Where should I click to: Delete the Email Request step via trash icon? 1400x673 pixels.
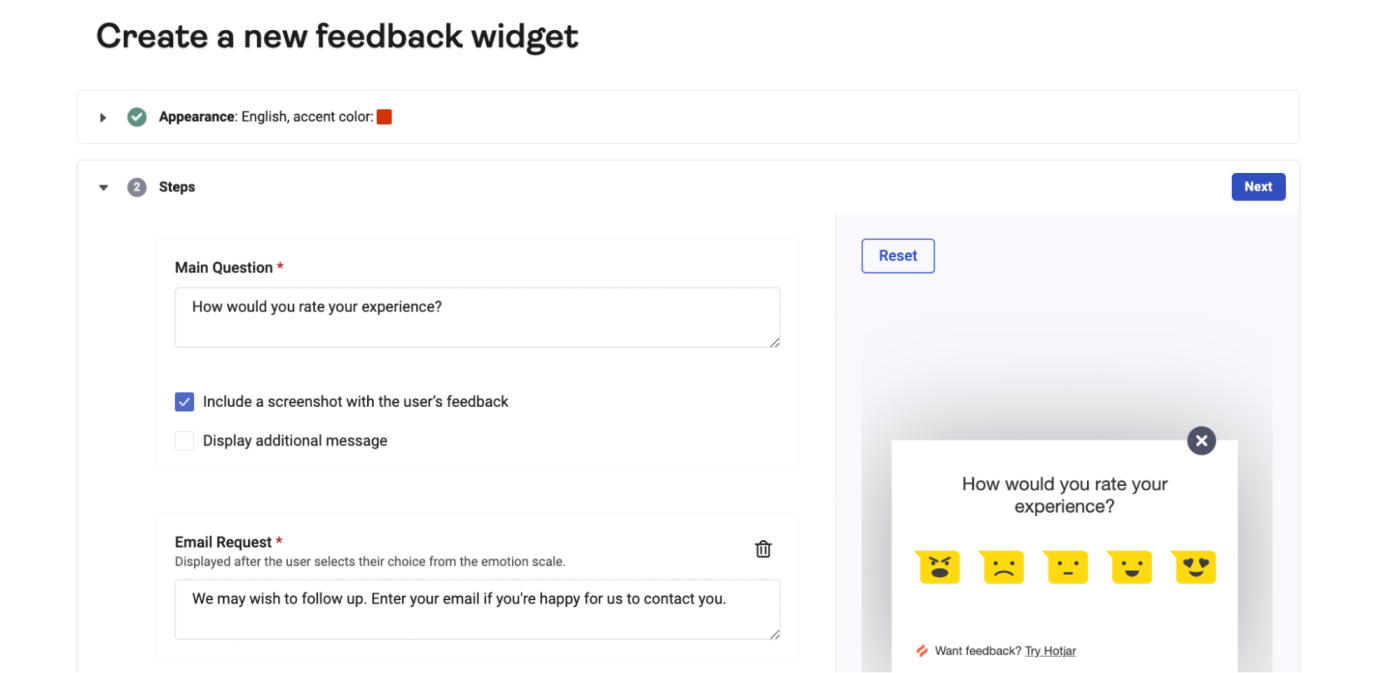[763, 549]
